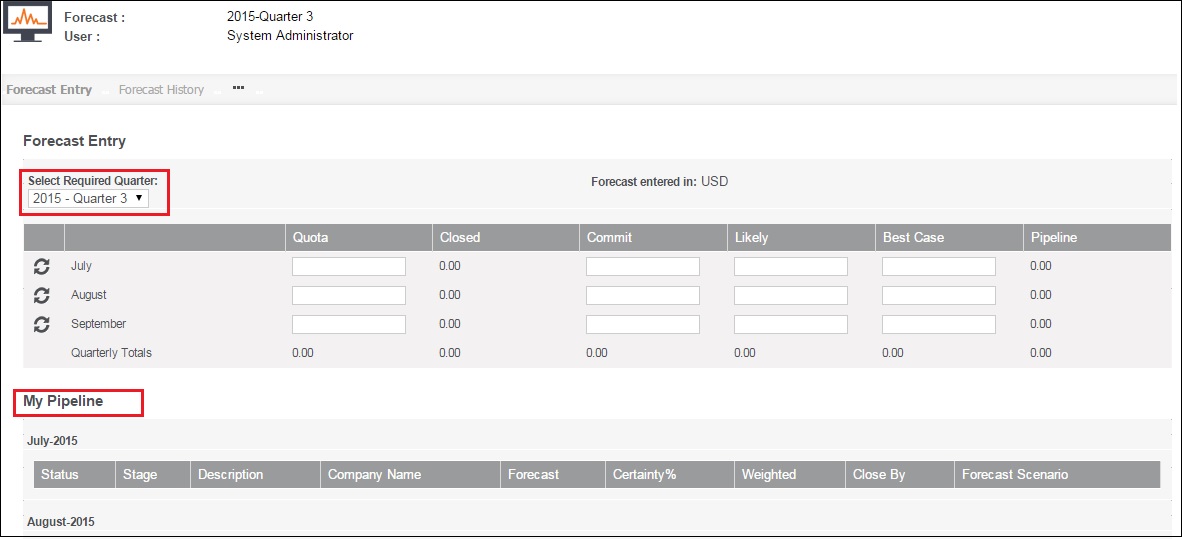
Task: Click the Closed column header
Action: point(506,237)
